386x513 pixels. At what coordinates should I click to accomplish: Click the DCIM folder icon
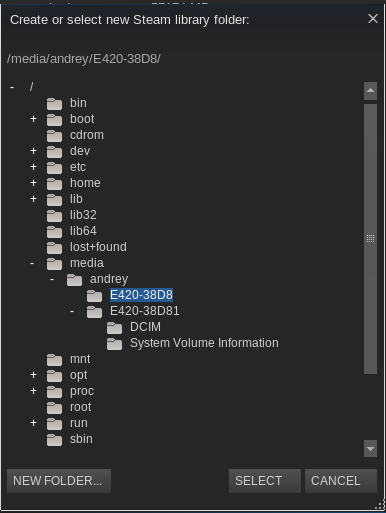(114, 328)
